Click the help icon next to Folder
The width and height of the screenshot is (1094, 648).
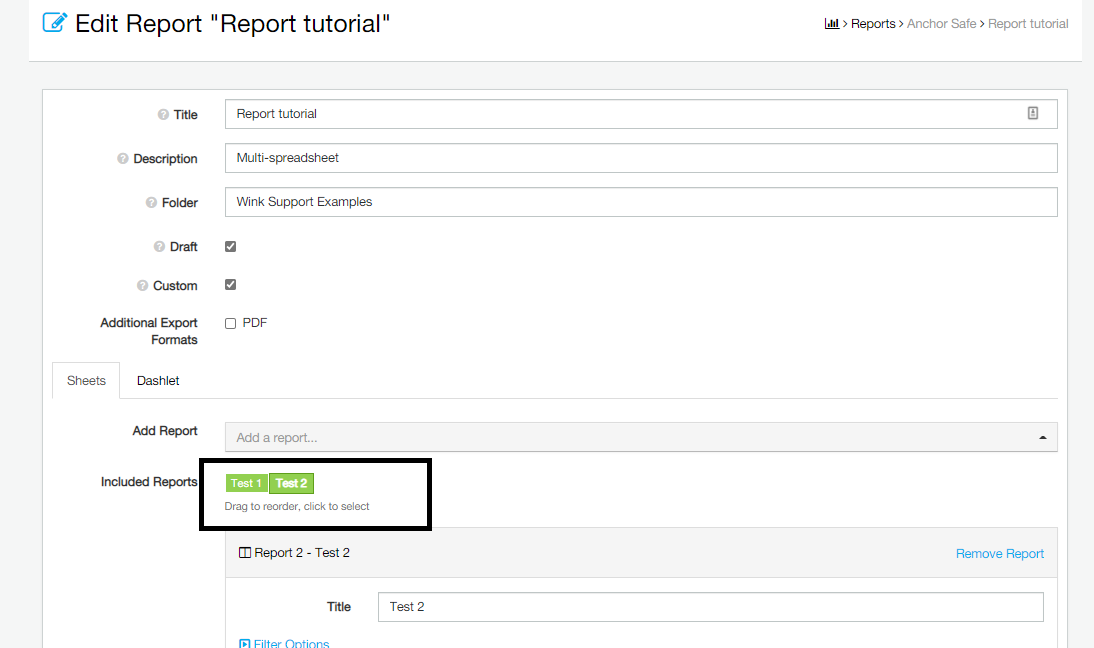151,203
